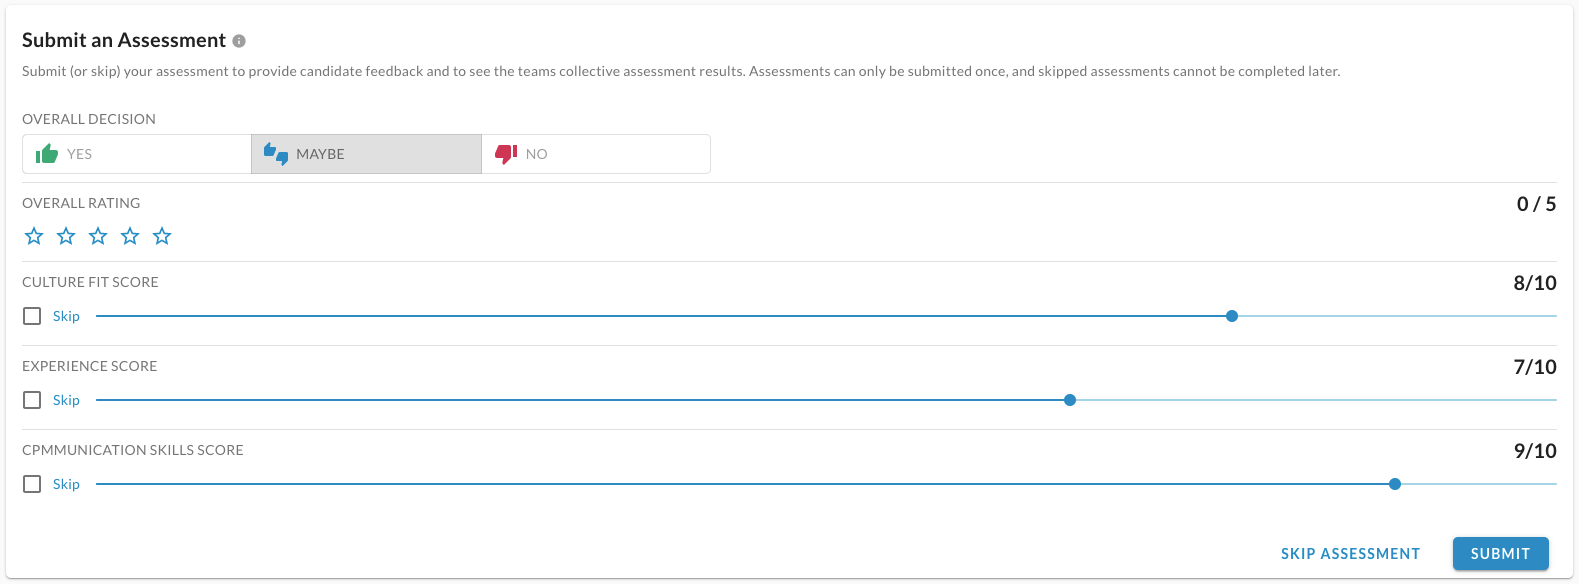
Task: Click the 9/10 communication skills value
Action: click(x=1535, y=451)
